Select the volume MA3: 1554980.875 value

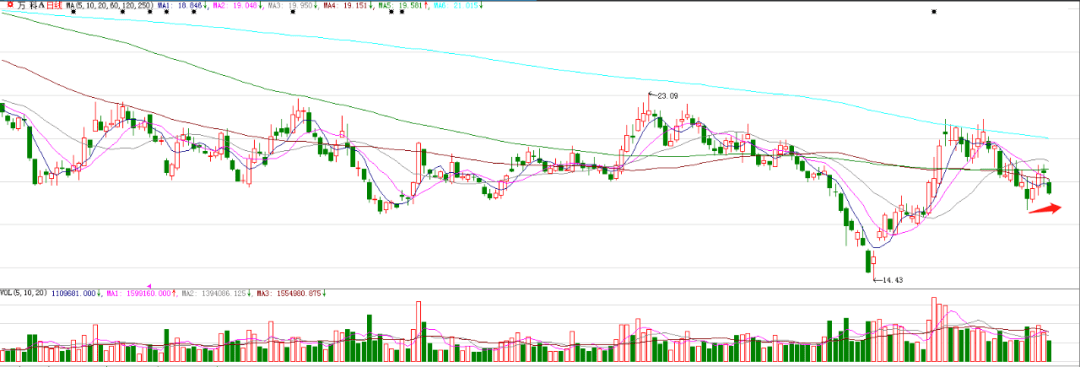(x=289, y=293)
